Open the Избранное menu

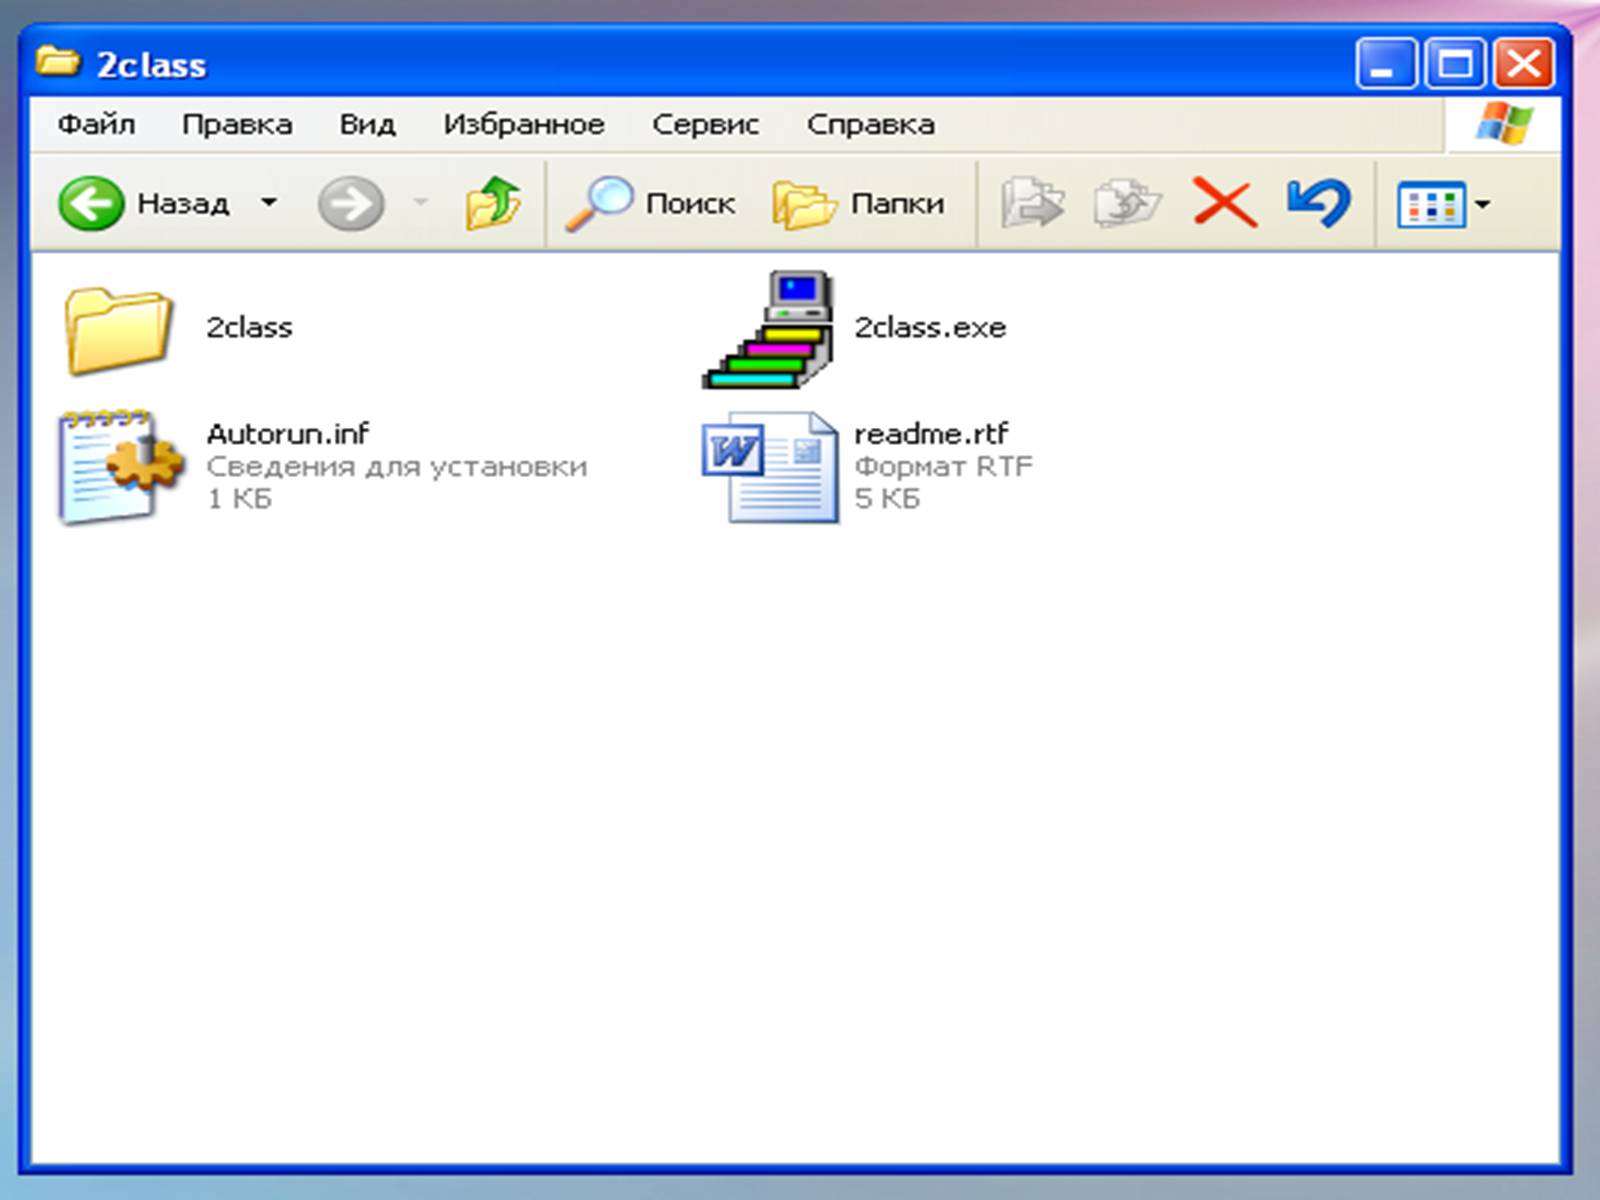(x=524, y=124)
